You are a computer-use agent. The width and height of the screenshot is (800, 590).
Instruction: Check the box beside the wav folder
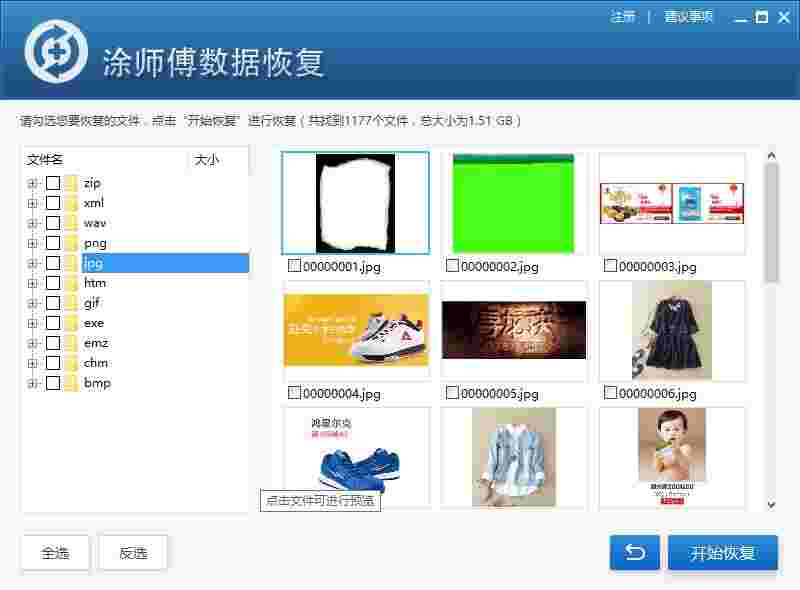(55, 222)
